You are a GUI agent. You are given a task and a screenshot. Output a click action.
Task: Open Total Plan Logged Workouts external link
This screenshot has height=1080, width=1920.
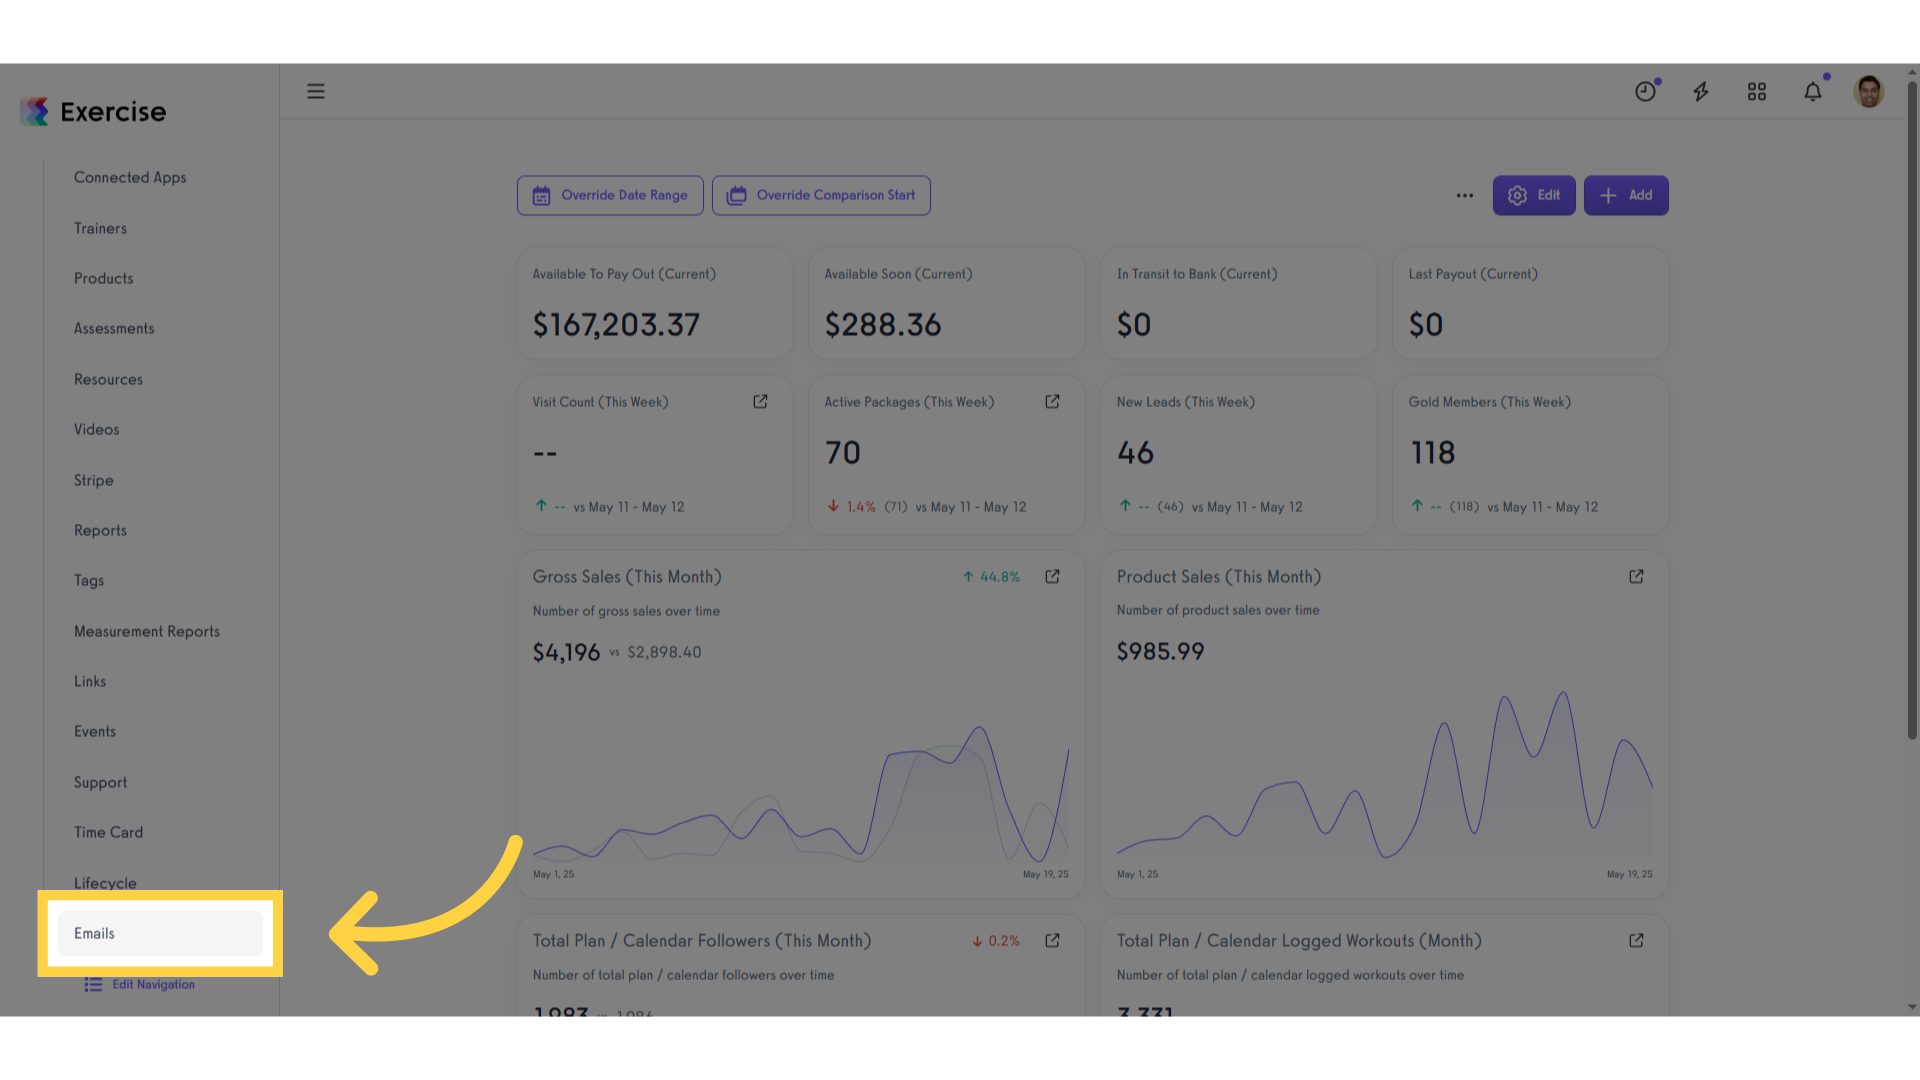1636,940
